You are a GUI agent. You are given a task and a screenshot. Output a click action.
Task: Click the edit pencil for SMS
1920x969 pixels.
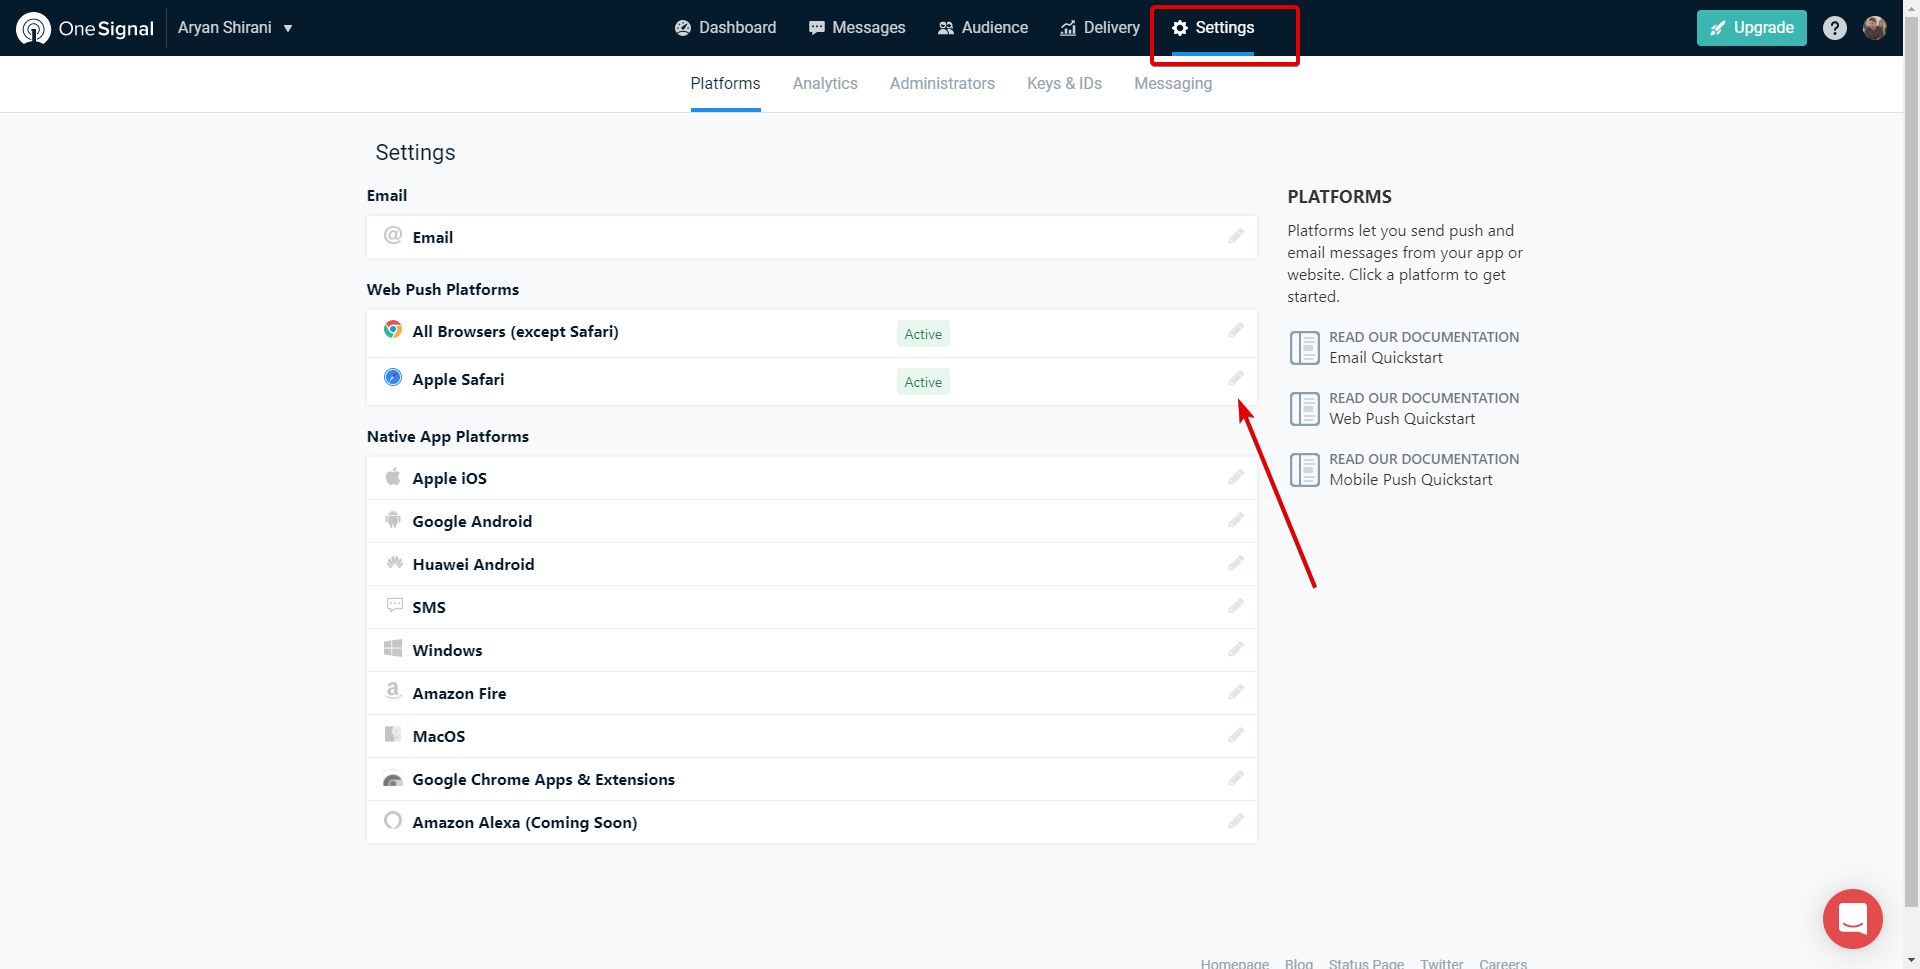(x=1236, y=606)
